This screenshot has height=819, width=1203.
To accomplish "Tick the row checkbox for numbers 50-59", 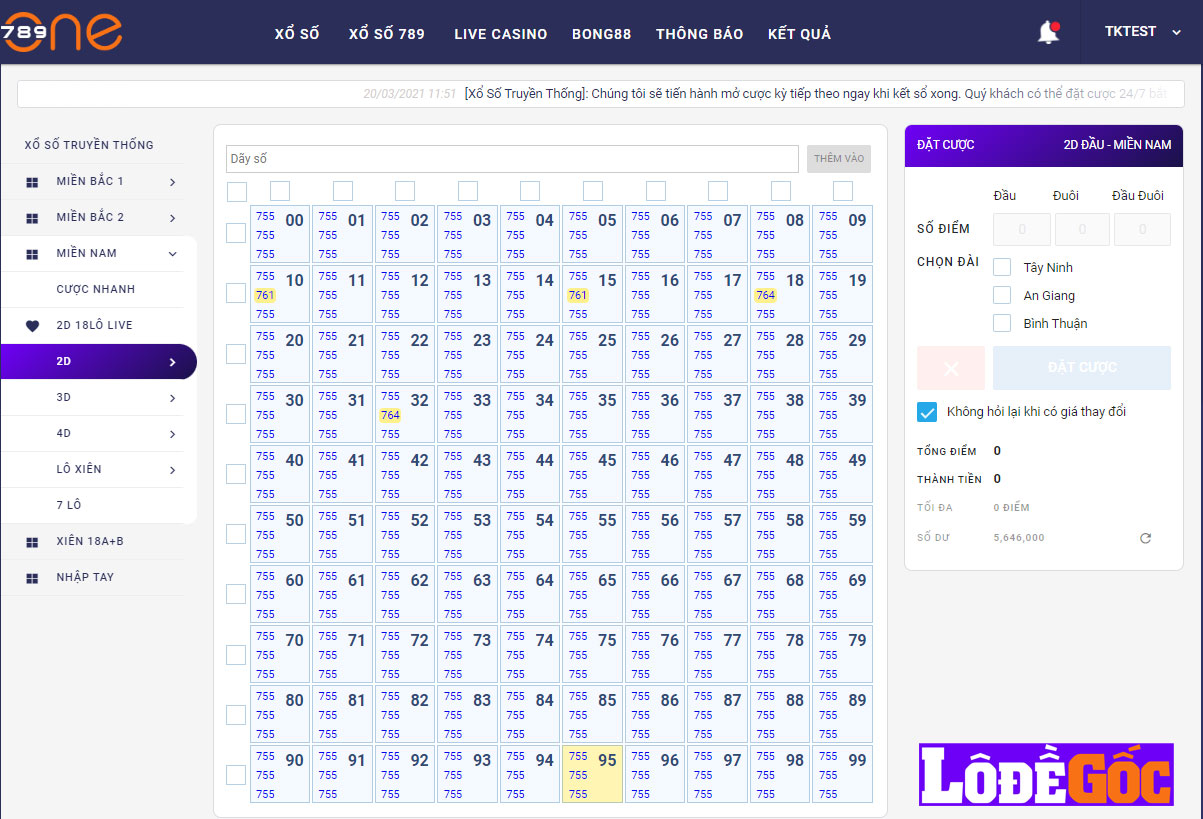I will point(236,534).
